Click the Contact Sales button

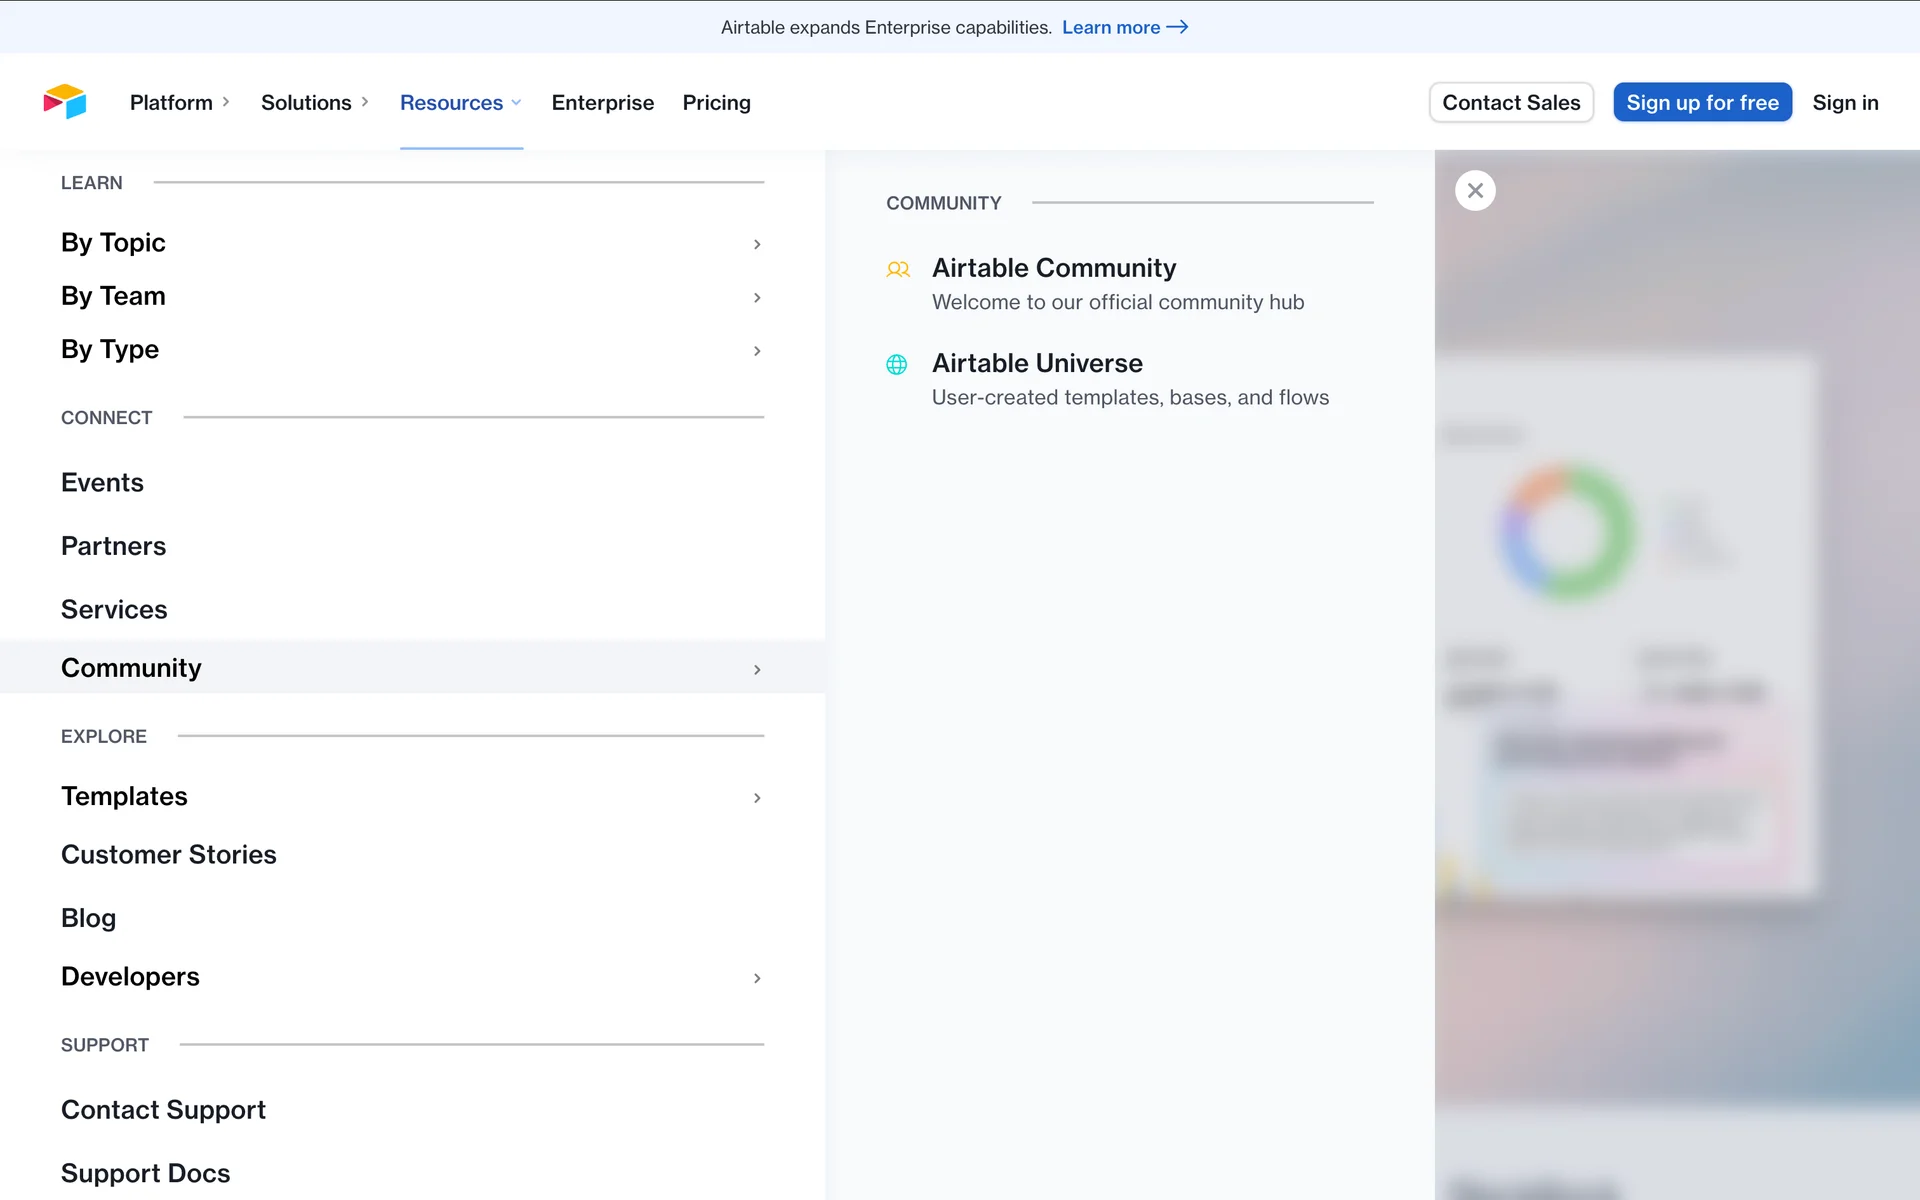pyautogui.click(x=1511, y=102)
